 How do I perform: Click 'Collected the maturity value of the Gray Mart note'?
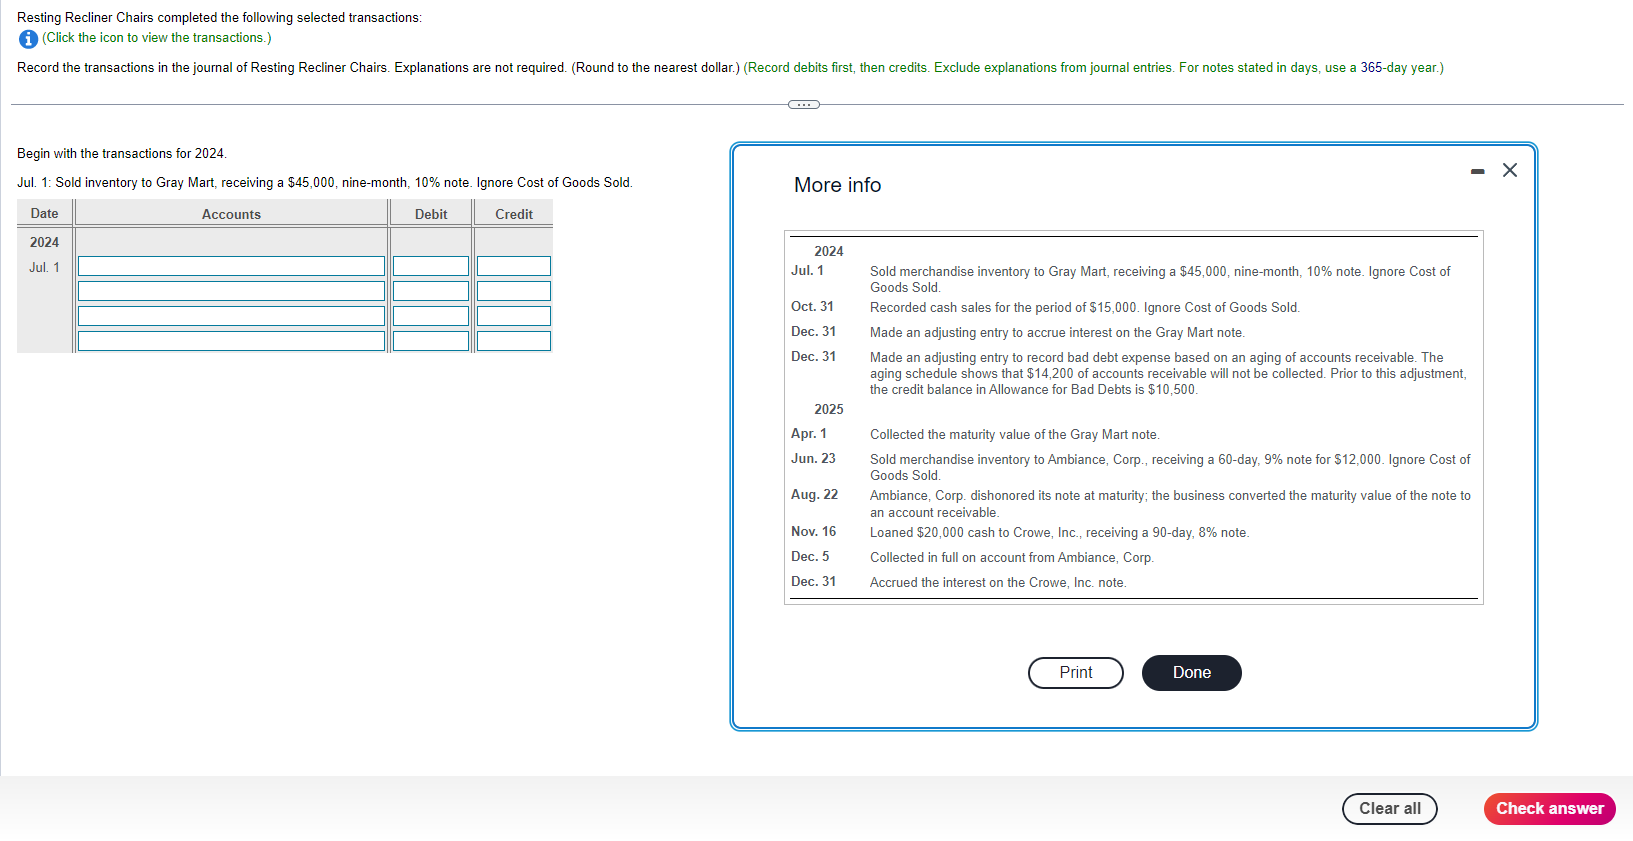pos(1015,435)
